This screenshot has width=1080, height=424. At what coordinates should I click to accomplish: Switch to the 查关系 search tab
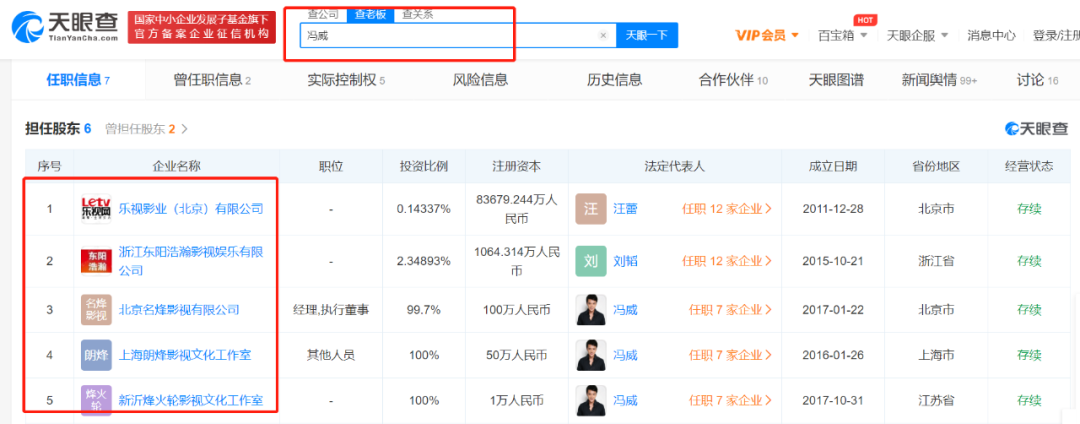click(x=417, y=14)
